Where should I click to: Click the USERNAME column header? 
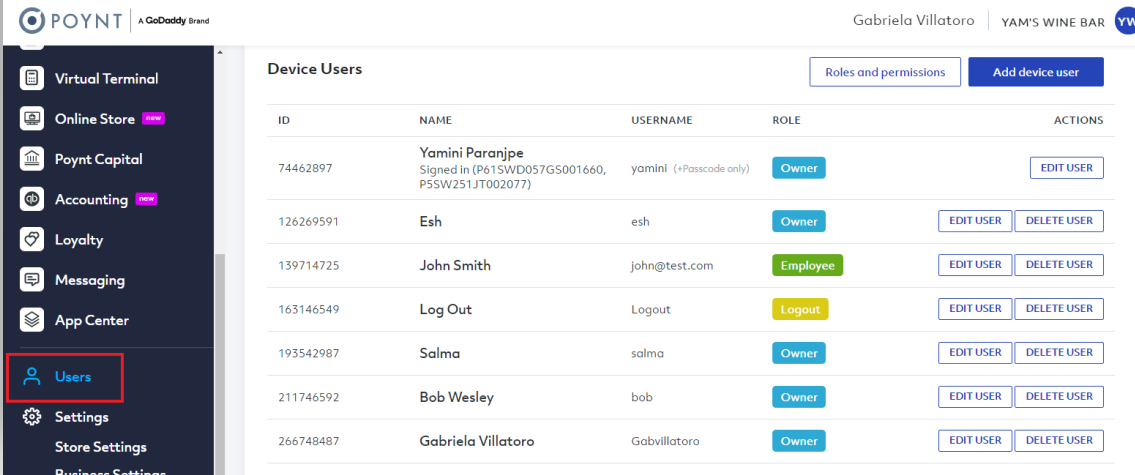662,120
